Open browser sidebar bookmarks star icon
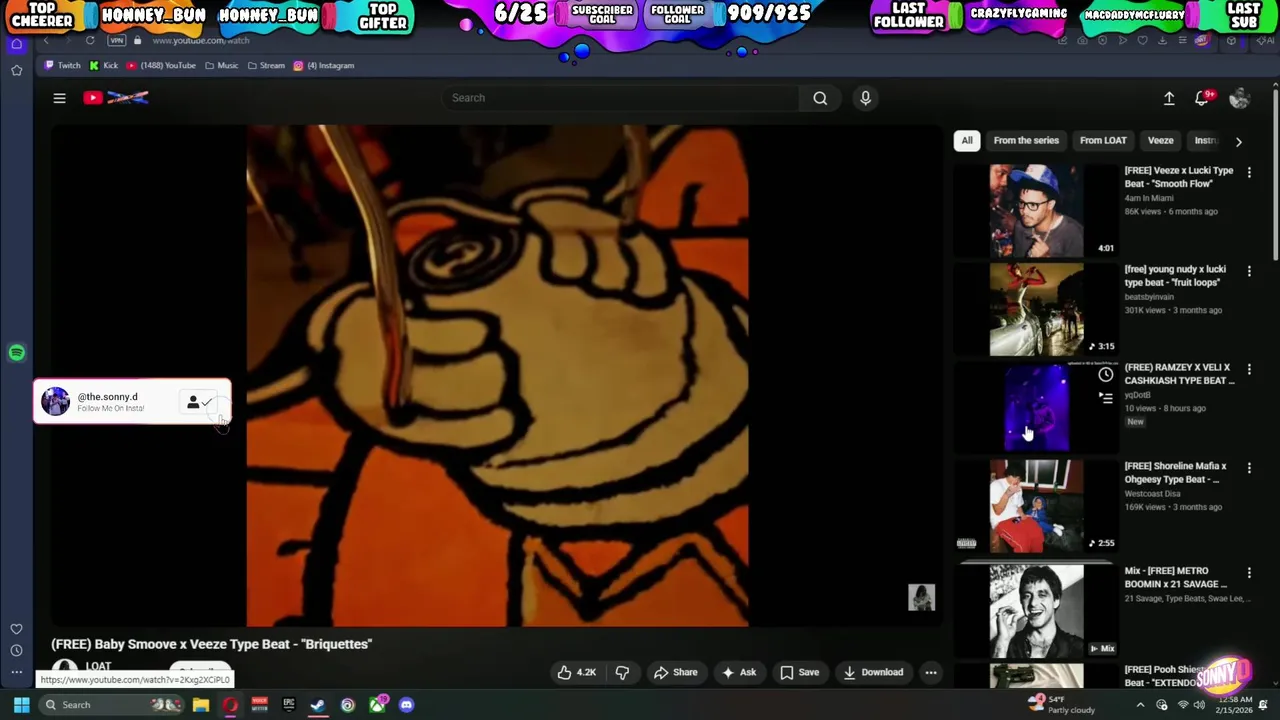This screenshot has height=720, width=1280. (x=17, y=70)
